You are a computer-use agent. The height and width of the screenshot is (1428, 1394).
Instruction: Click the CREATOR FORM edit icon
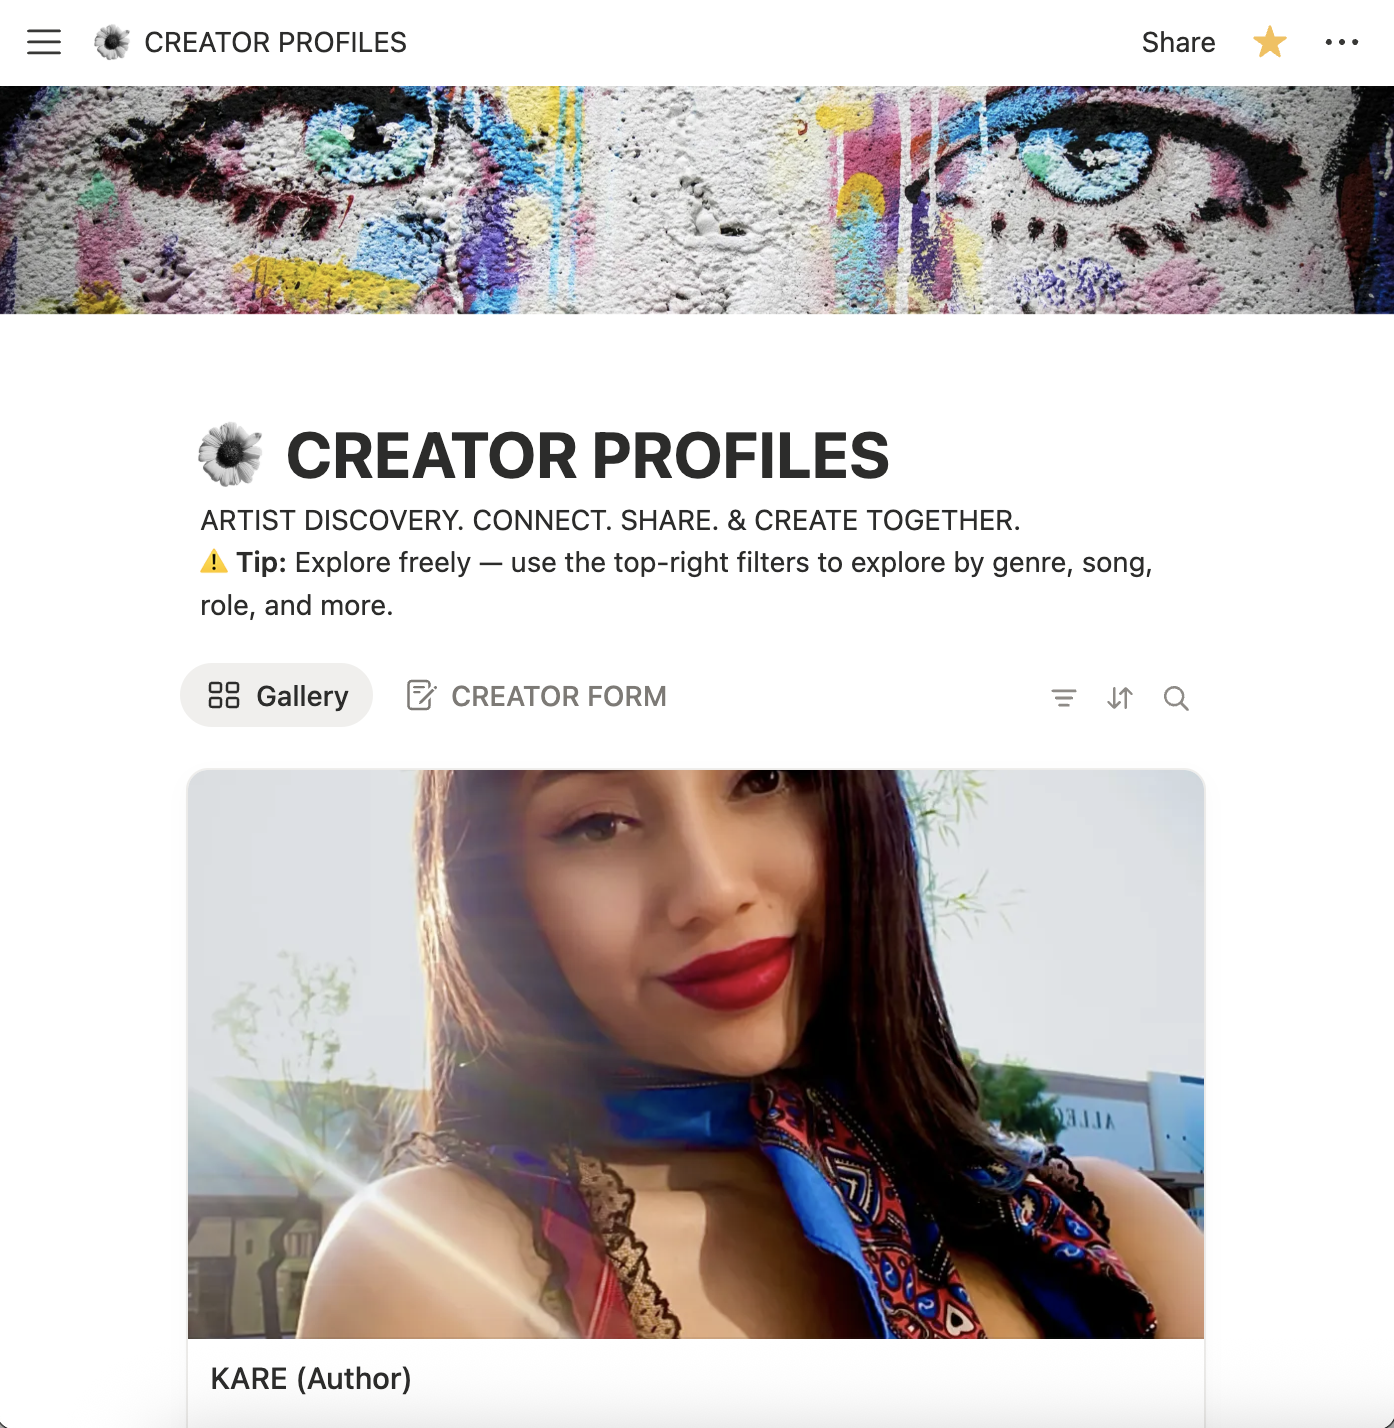(421, 695)
